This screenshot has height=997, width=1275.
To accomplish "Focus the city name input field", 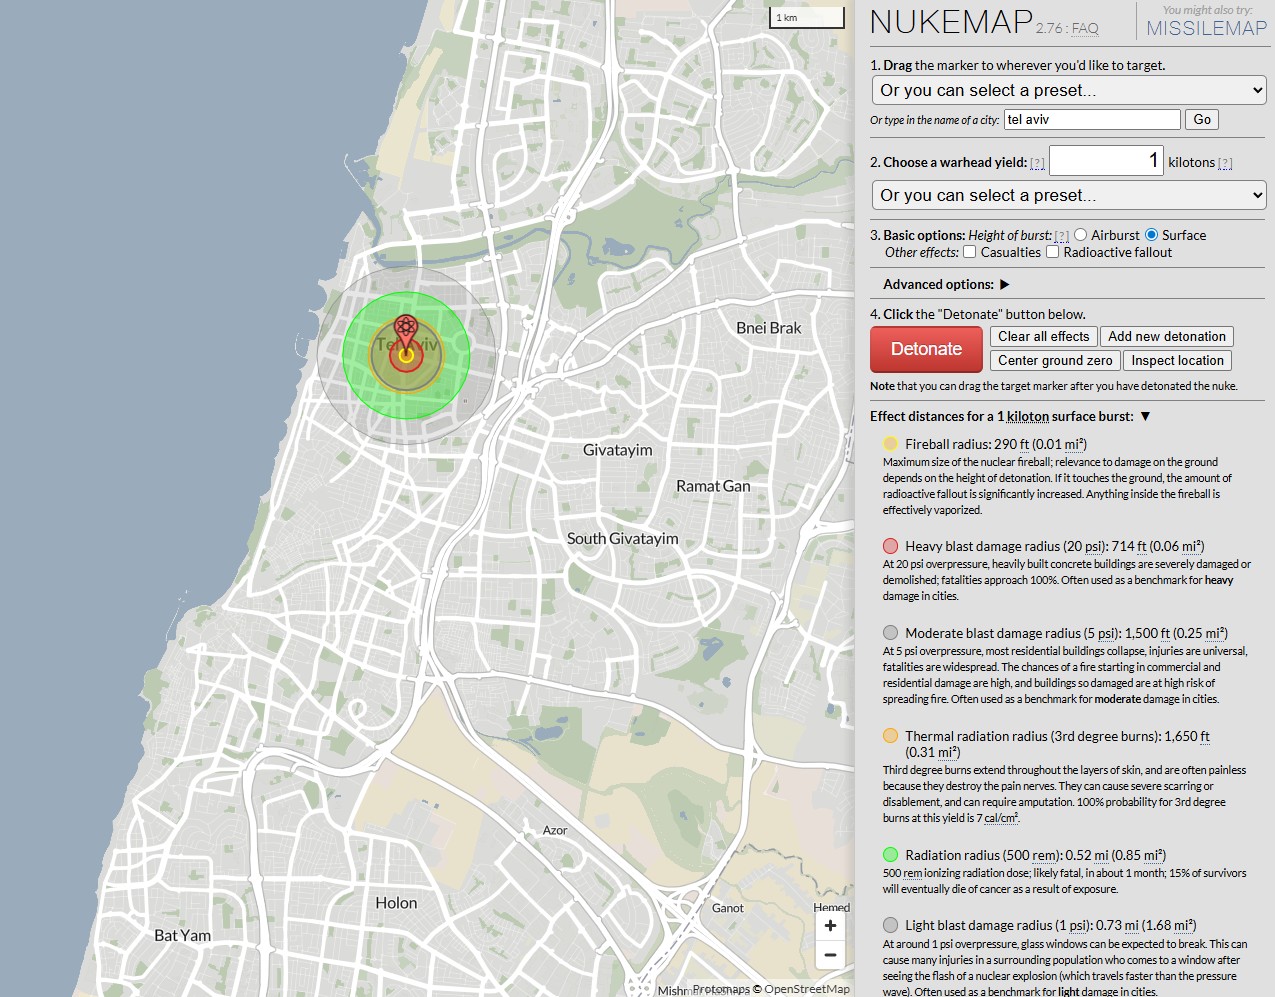I will pyautogui.click(x=1092, y=119).
